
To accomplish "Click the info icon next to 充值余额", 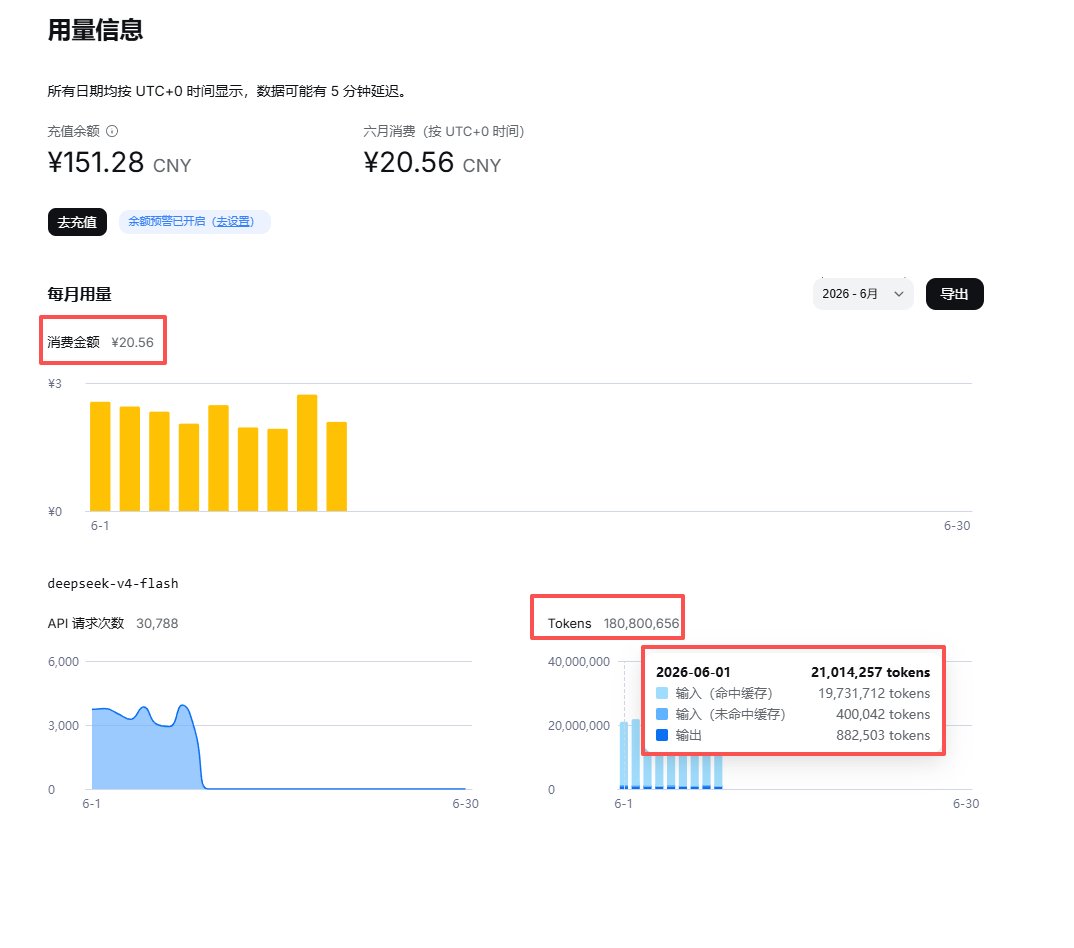I will 112,131.
